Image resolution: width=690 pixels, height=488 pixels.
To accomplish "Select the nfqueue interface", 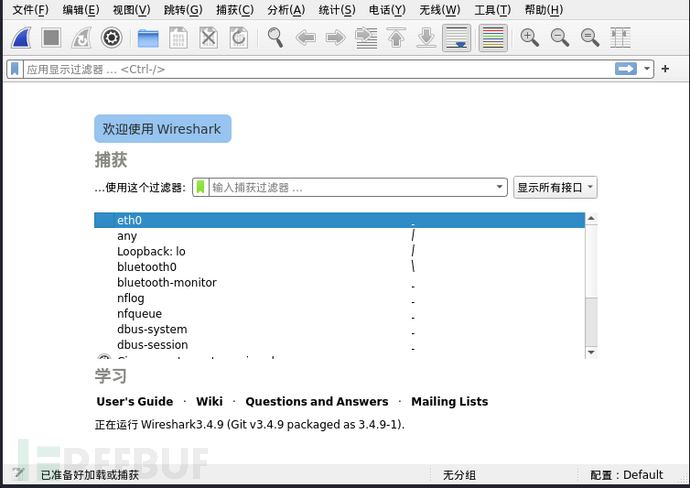I will coord(339,314).
